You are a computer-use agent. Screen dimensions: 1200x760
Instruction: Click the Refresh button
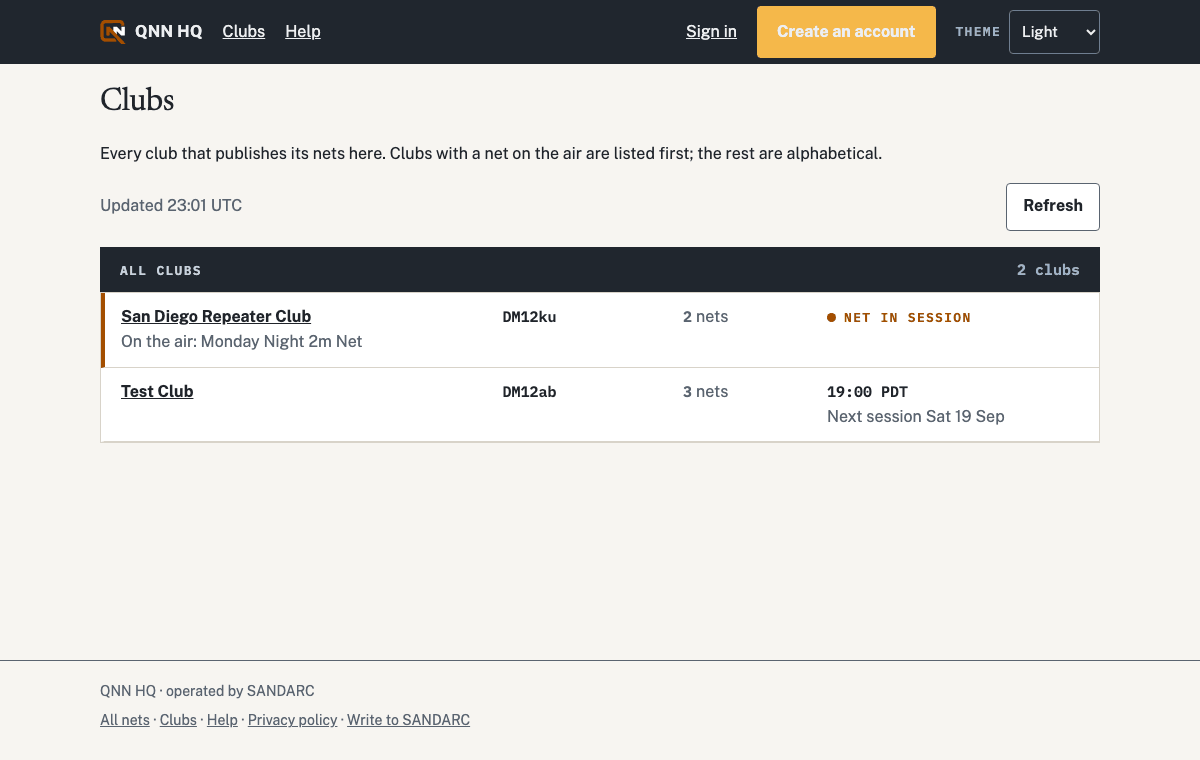(1053, 206)
